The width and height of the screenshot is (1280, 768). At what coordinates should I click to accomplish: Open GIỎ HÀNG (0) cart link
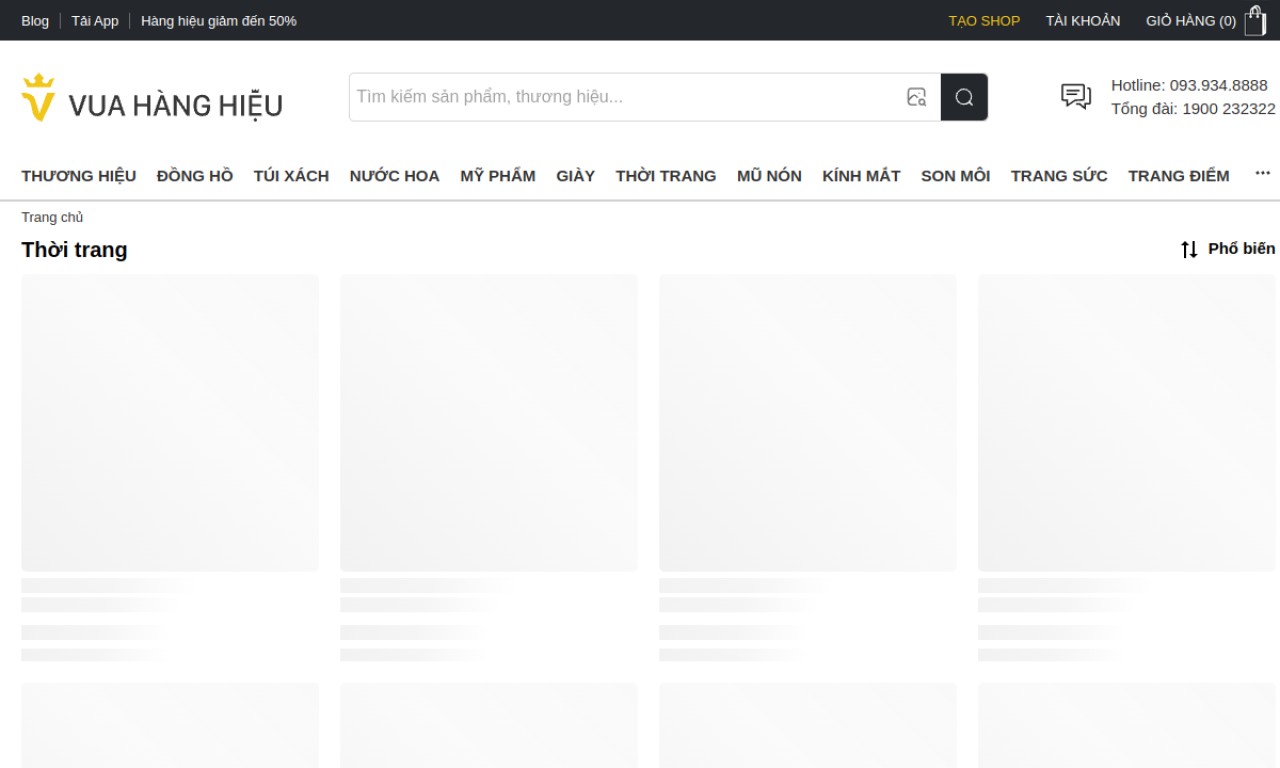pyautogui.click(x=1191, y=20)
